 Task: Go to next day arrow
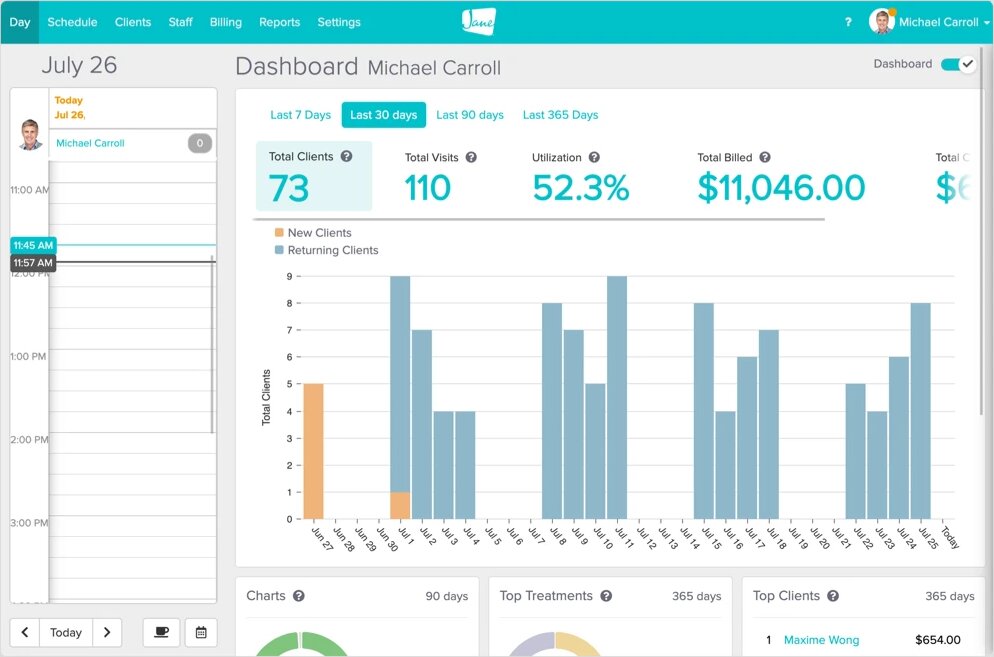(x=107, y=632)
